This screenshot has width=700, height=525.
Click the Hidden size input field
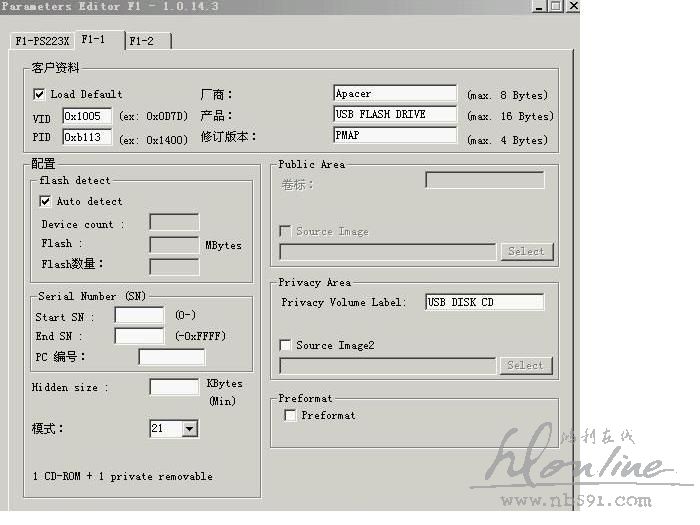[174, 387]
